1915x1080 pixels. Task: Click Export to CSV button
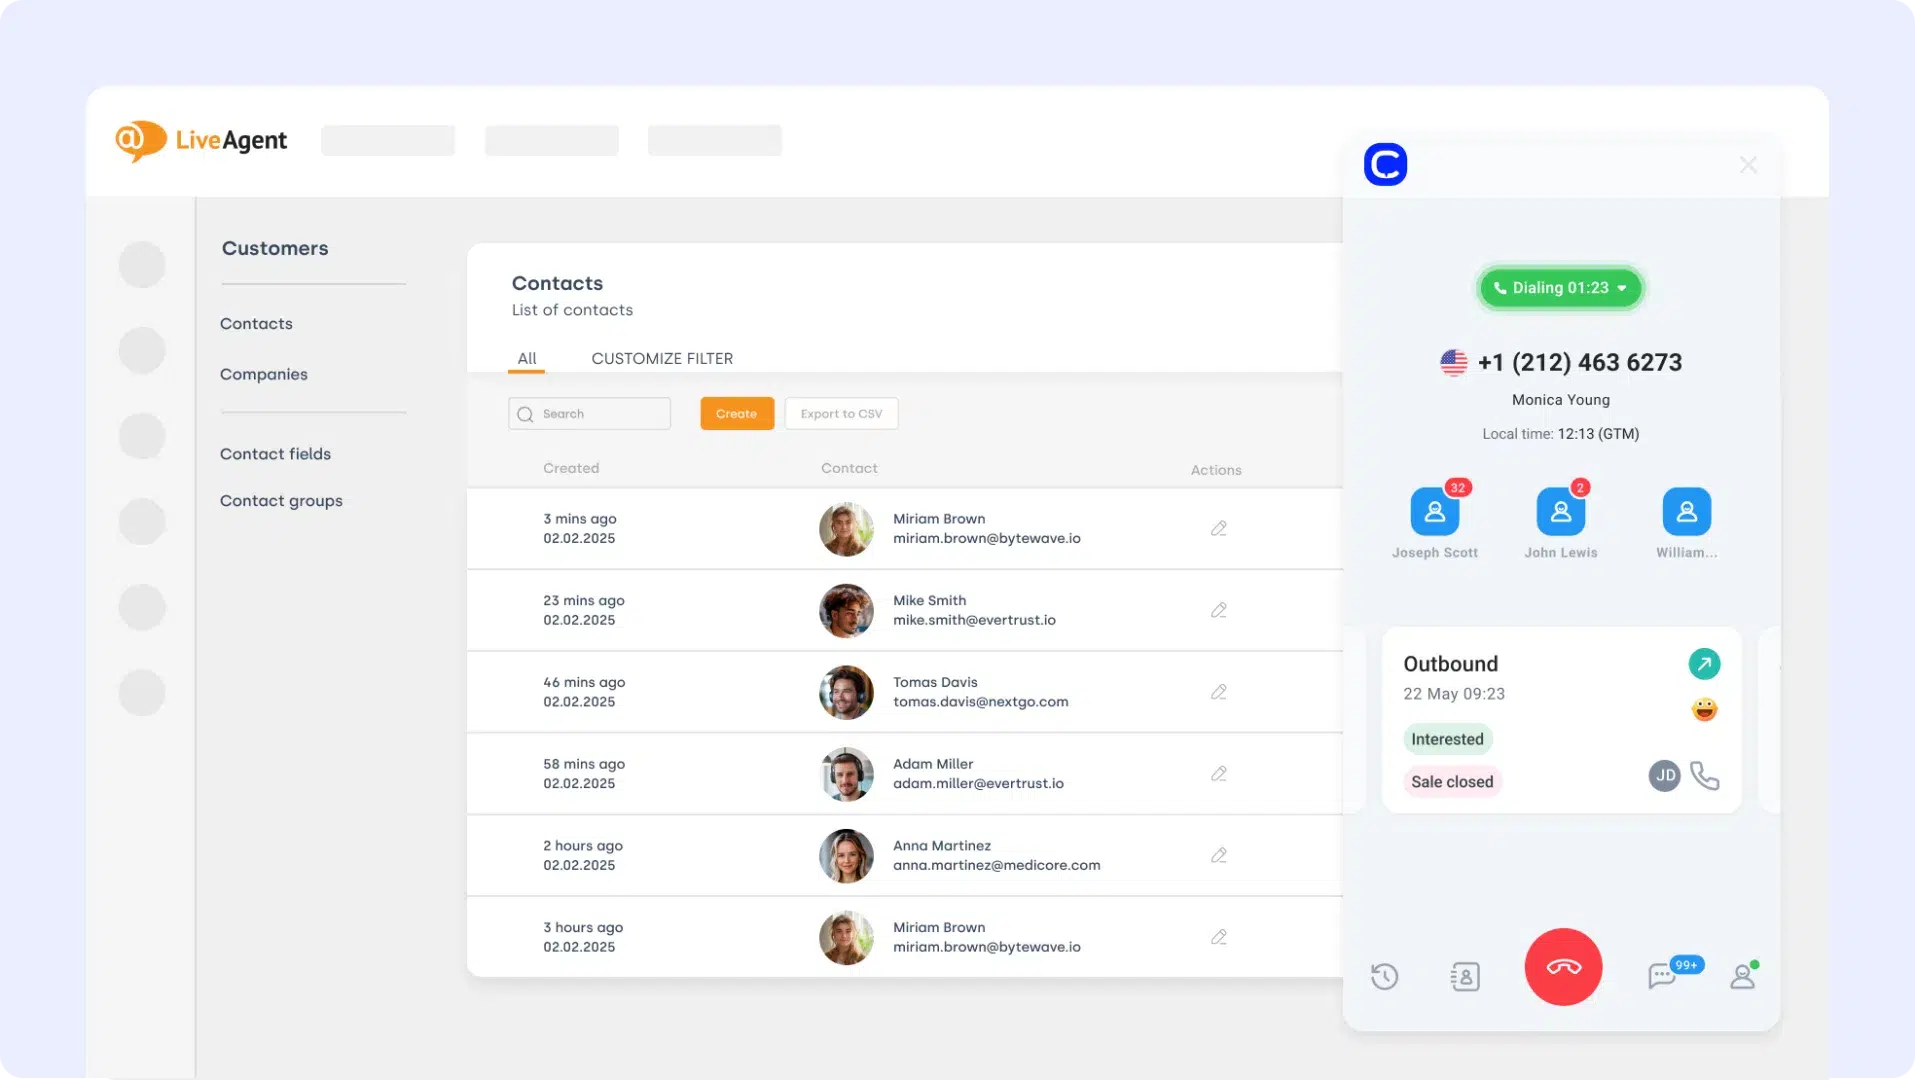(x=841, y=414)
